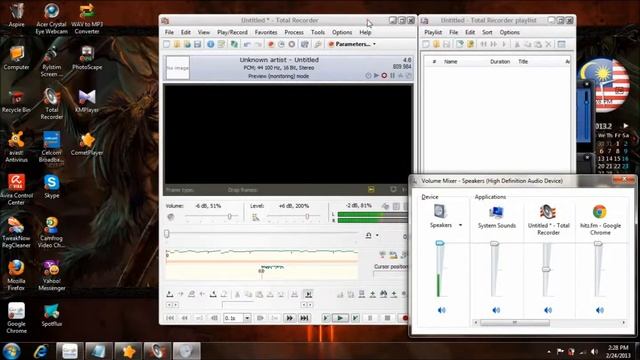Click small record circle in track info panel

click(384, 76)
